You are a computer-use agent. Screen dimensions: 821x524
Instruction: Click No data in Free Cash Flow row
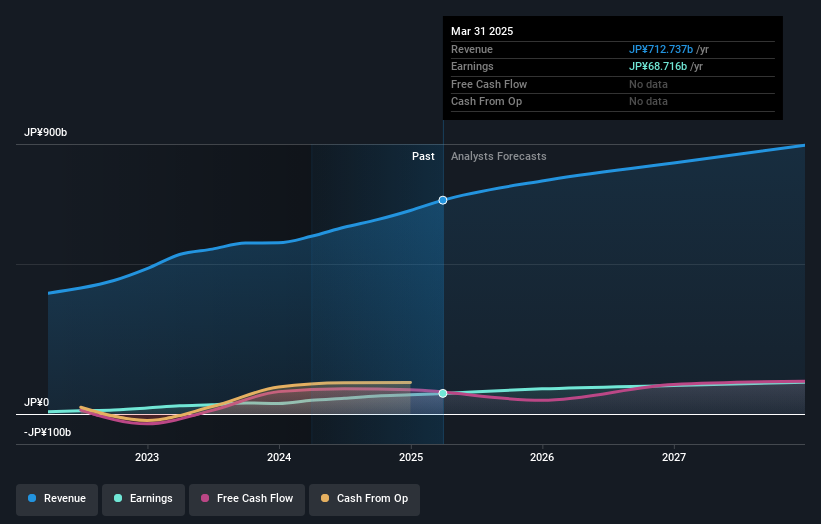tap(648, 84)
